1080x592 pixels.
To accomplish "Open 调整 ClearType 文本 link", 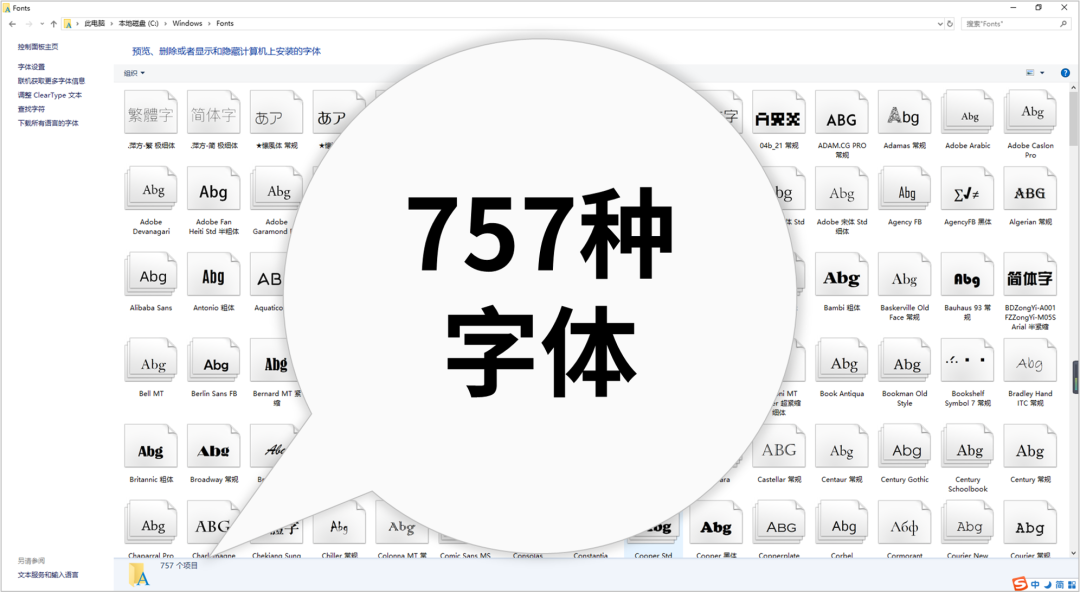I will click(50, 95).
